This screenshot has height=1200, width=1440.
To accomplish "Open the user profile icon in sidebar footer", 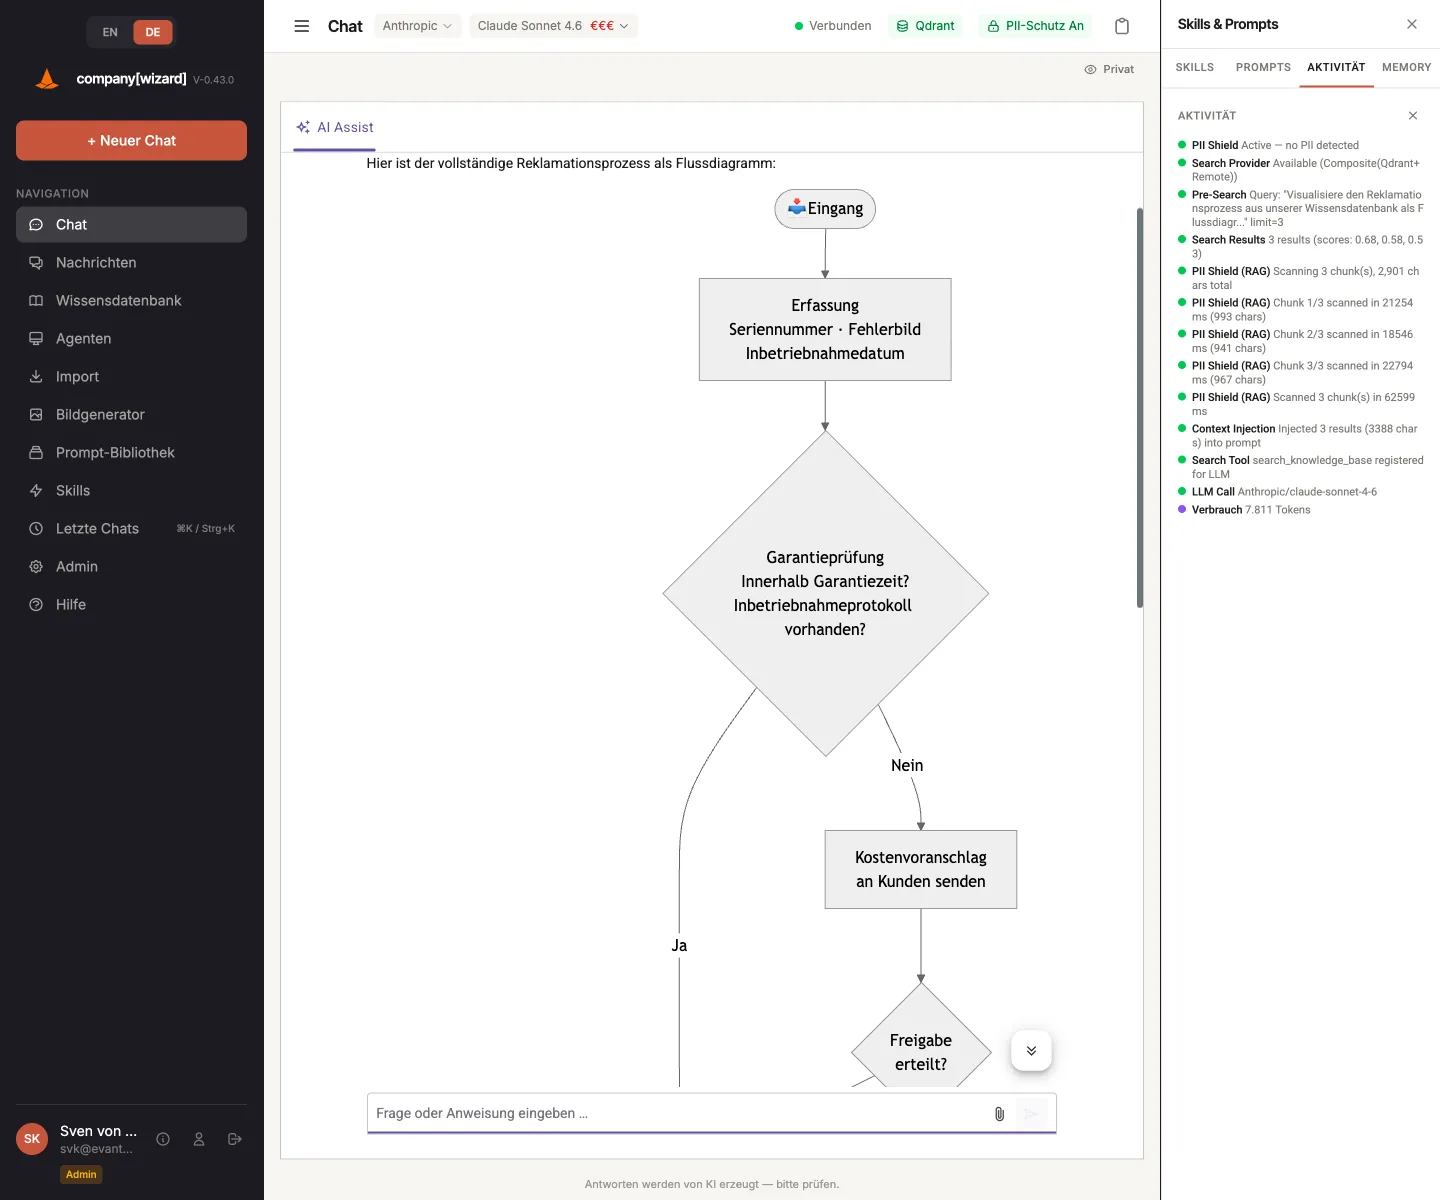I will coord(199,1139).
